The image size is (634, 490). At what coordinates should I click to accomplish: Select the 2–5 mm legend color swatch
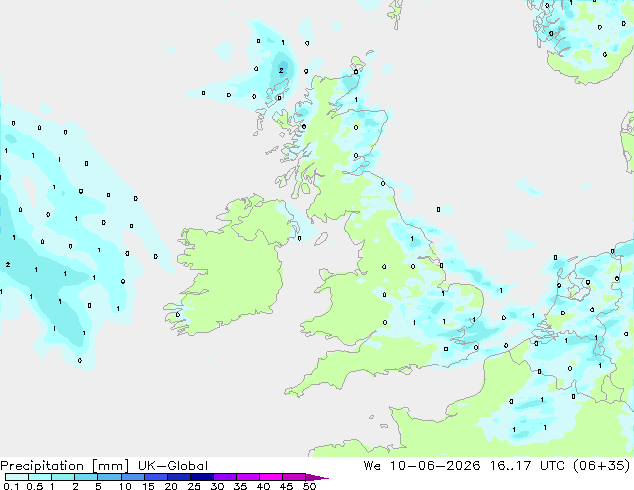tap(86, 477)
